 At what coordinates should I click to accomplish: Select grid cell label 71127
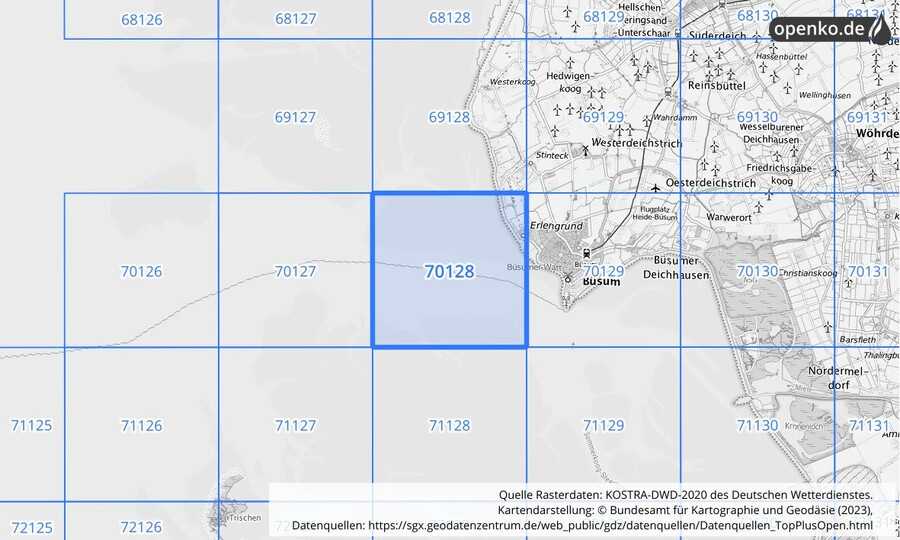pyautogui.click(x=295, y=425)
